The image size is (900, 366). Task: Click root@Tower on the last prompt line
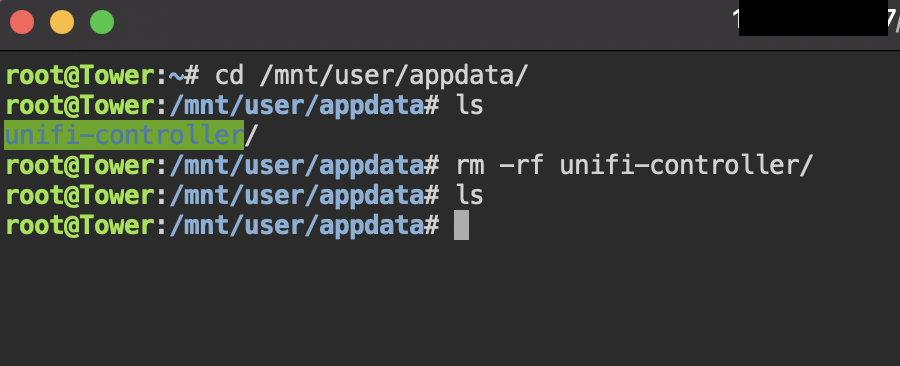click(x=79, y=225)
